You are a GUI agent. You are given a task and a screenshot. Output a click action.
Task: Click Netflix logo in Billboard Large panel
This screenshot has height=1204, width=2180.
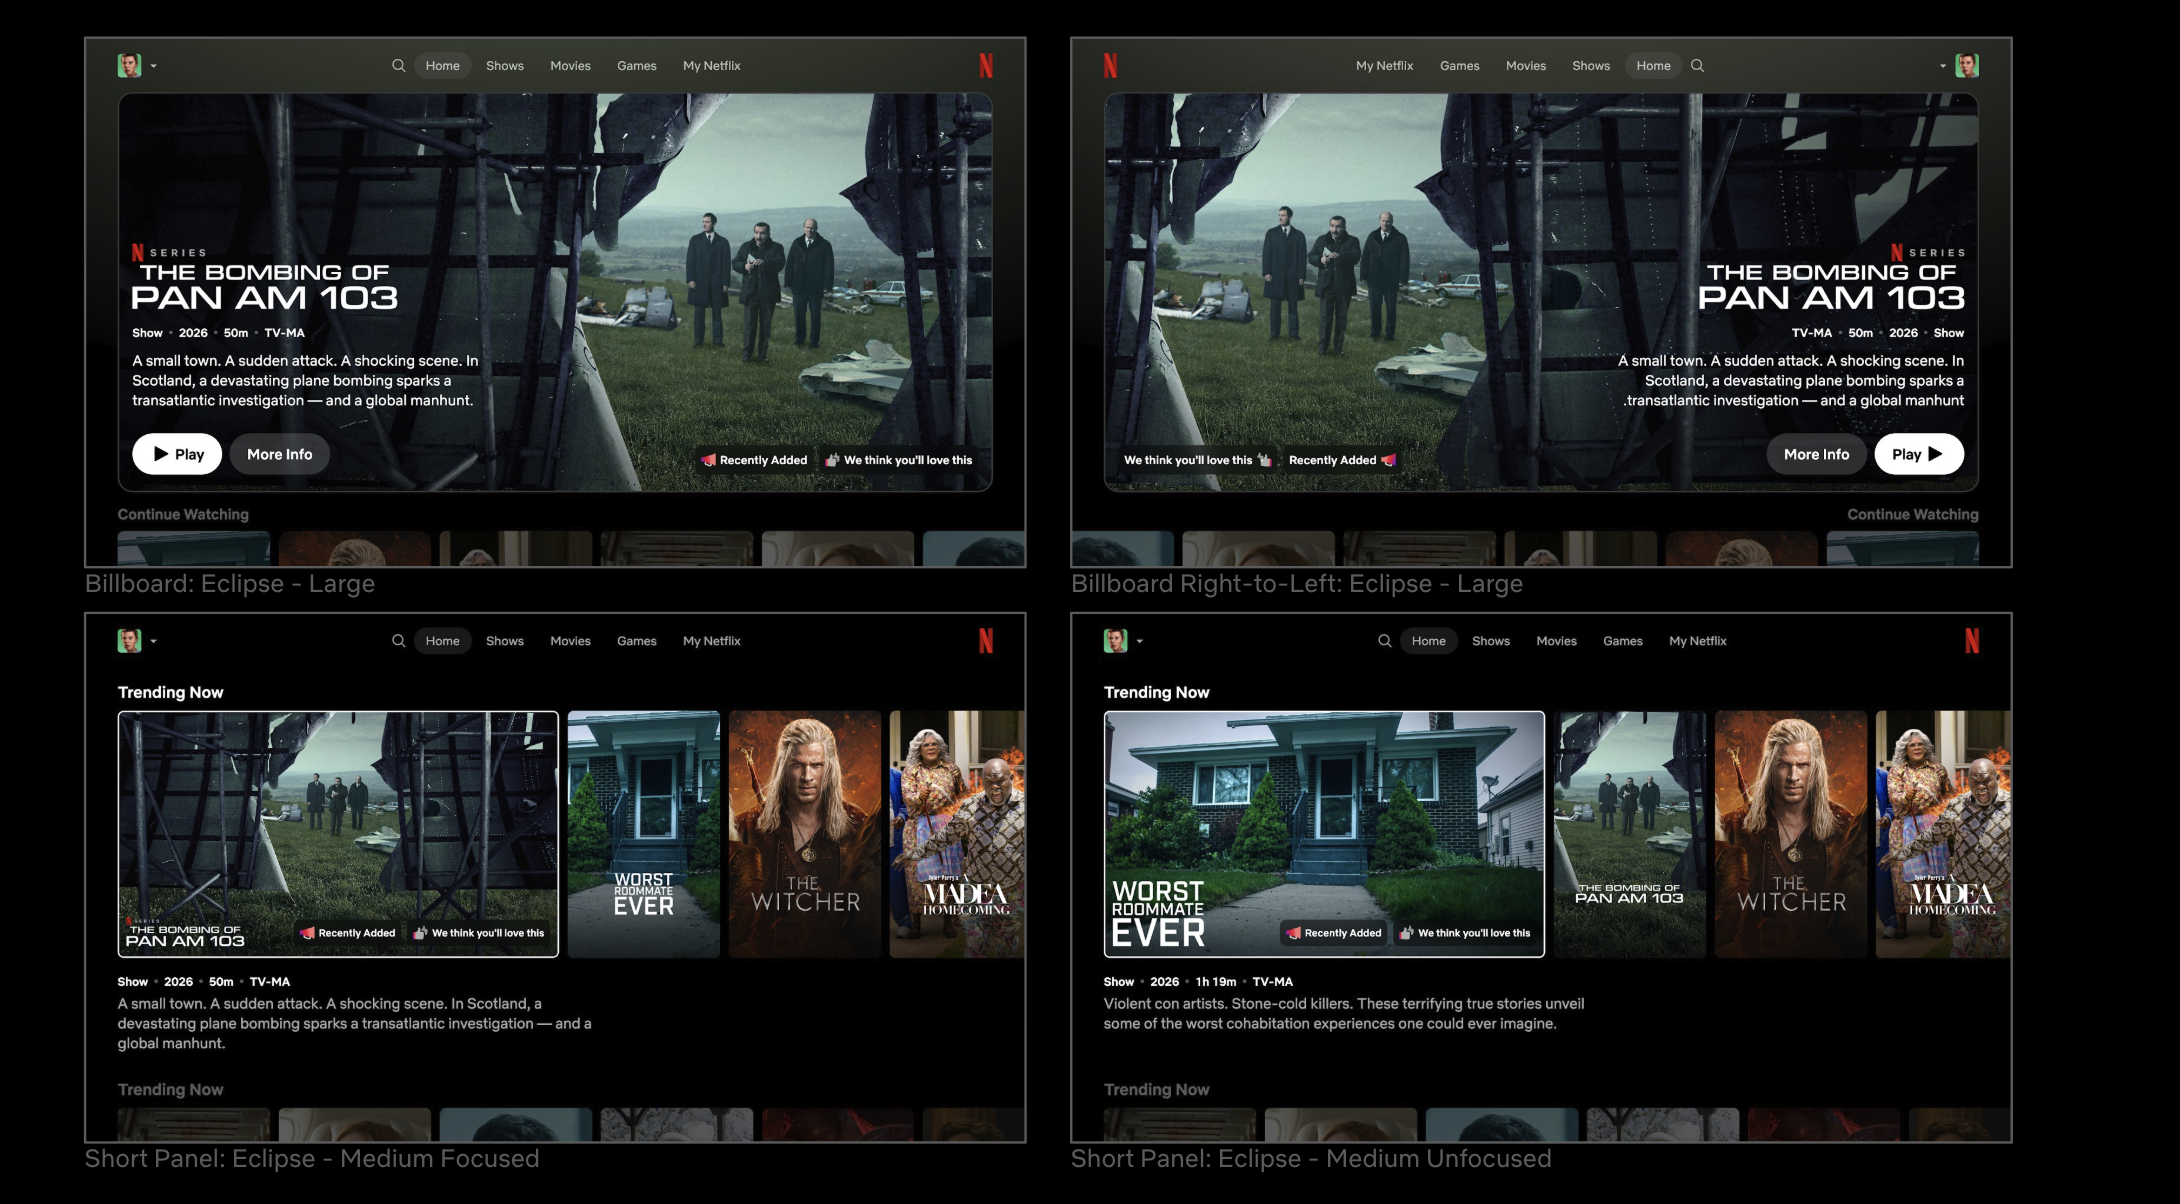click(986, 66)
